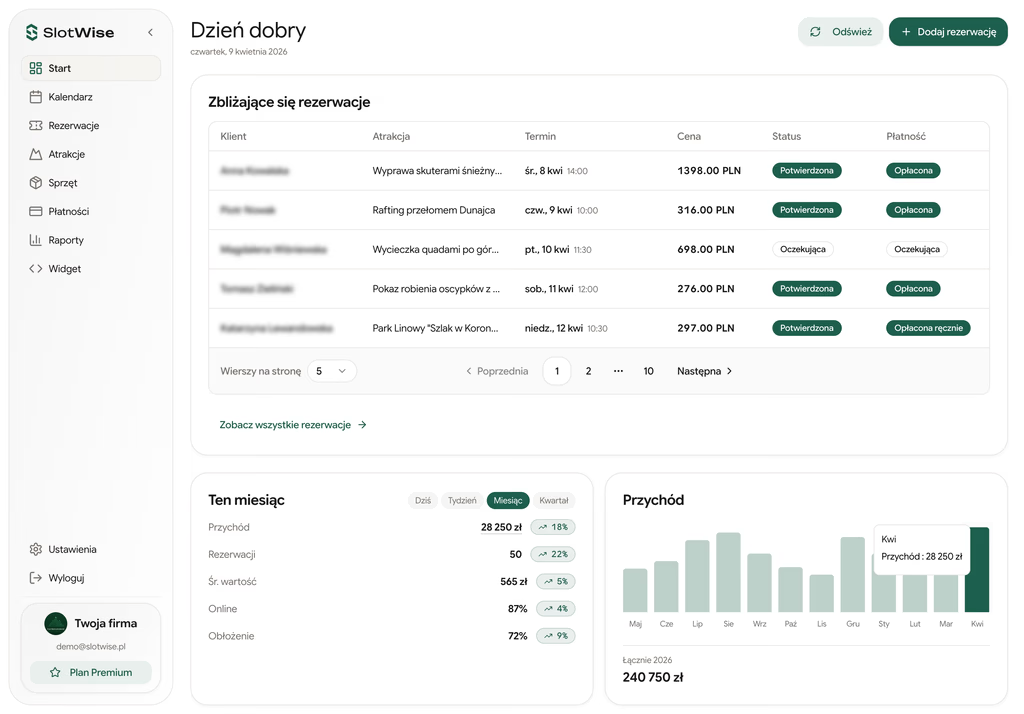
Task: Select the Atrakcje mountain icon
Action: [x=35, y=154]
